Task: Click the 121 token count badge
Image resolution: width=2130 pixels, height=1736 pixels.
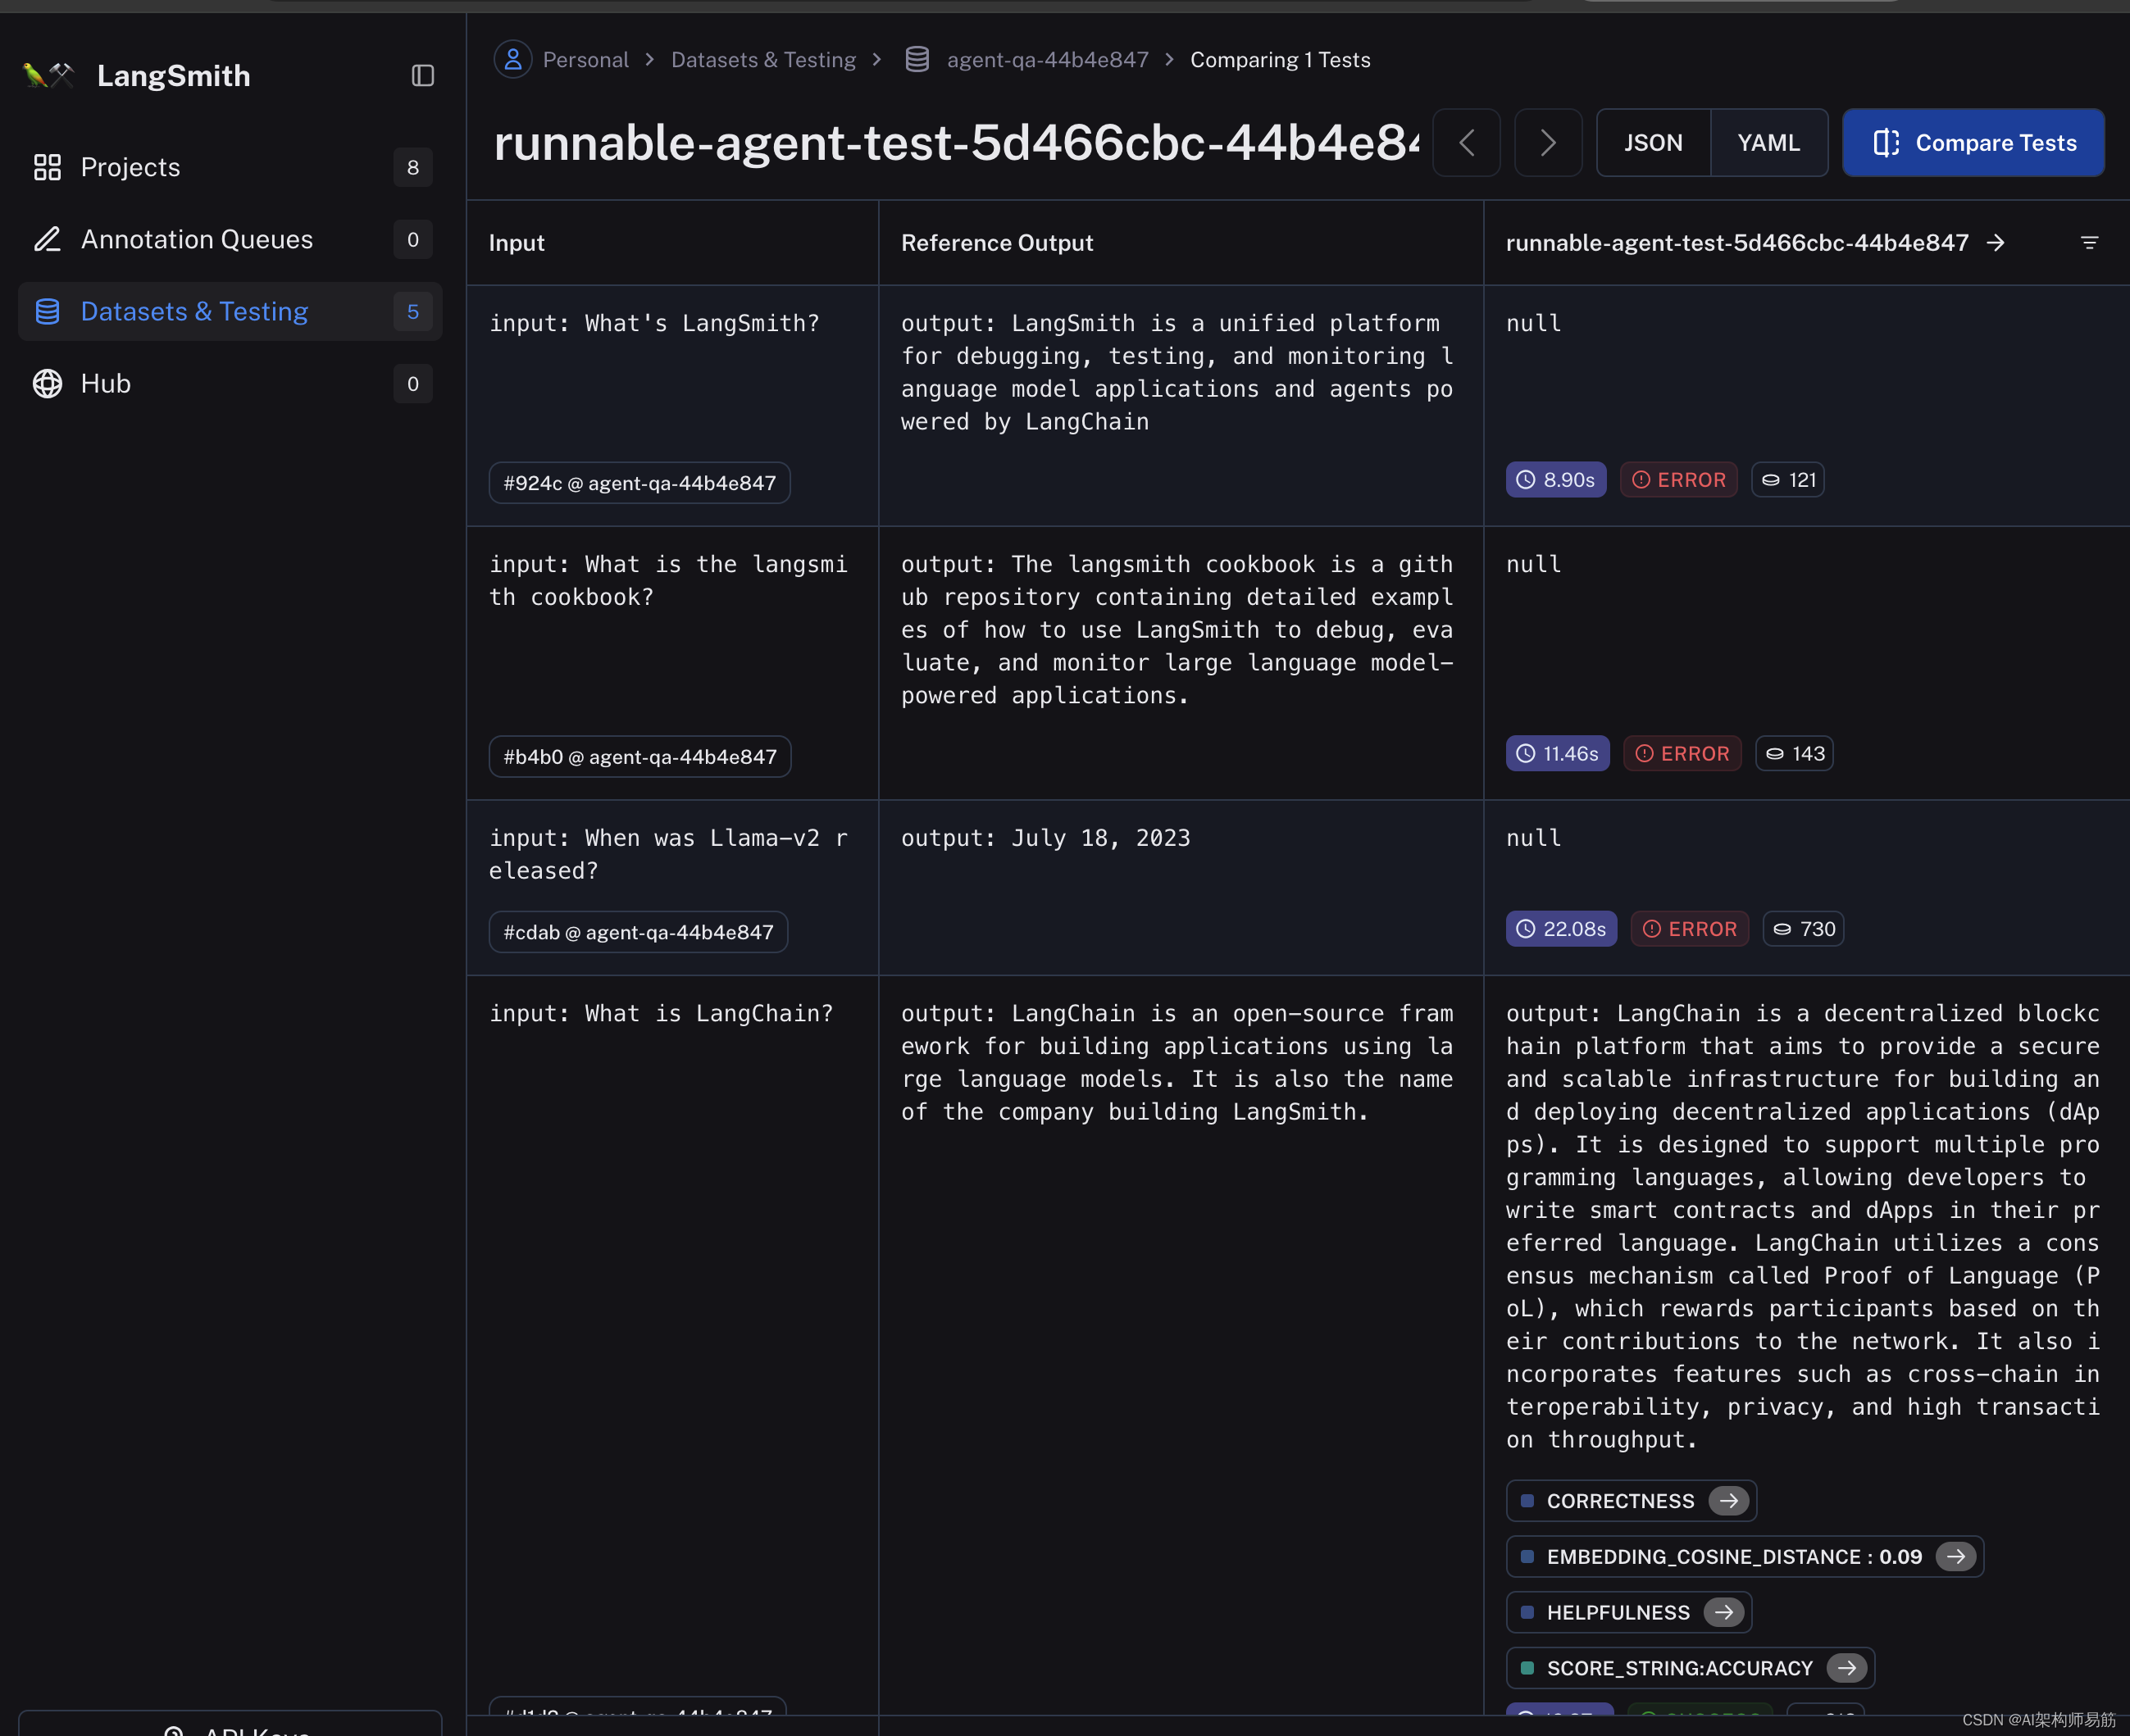Action: [1788, 480]
